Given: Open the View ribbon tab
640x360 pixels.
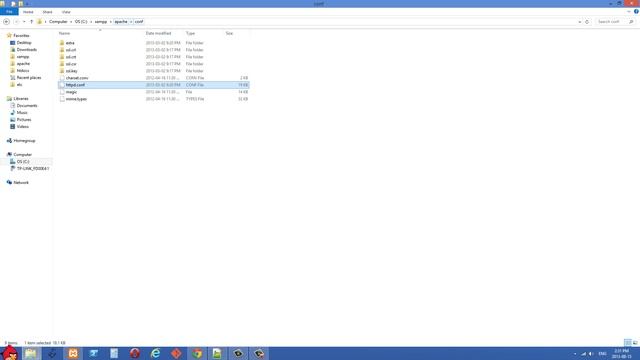Looking at the screenshot, I should [x=66, y=12].
